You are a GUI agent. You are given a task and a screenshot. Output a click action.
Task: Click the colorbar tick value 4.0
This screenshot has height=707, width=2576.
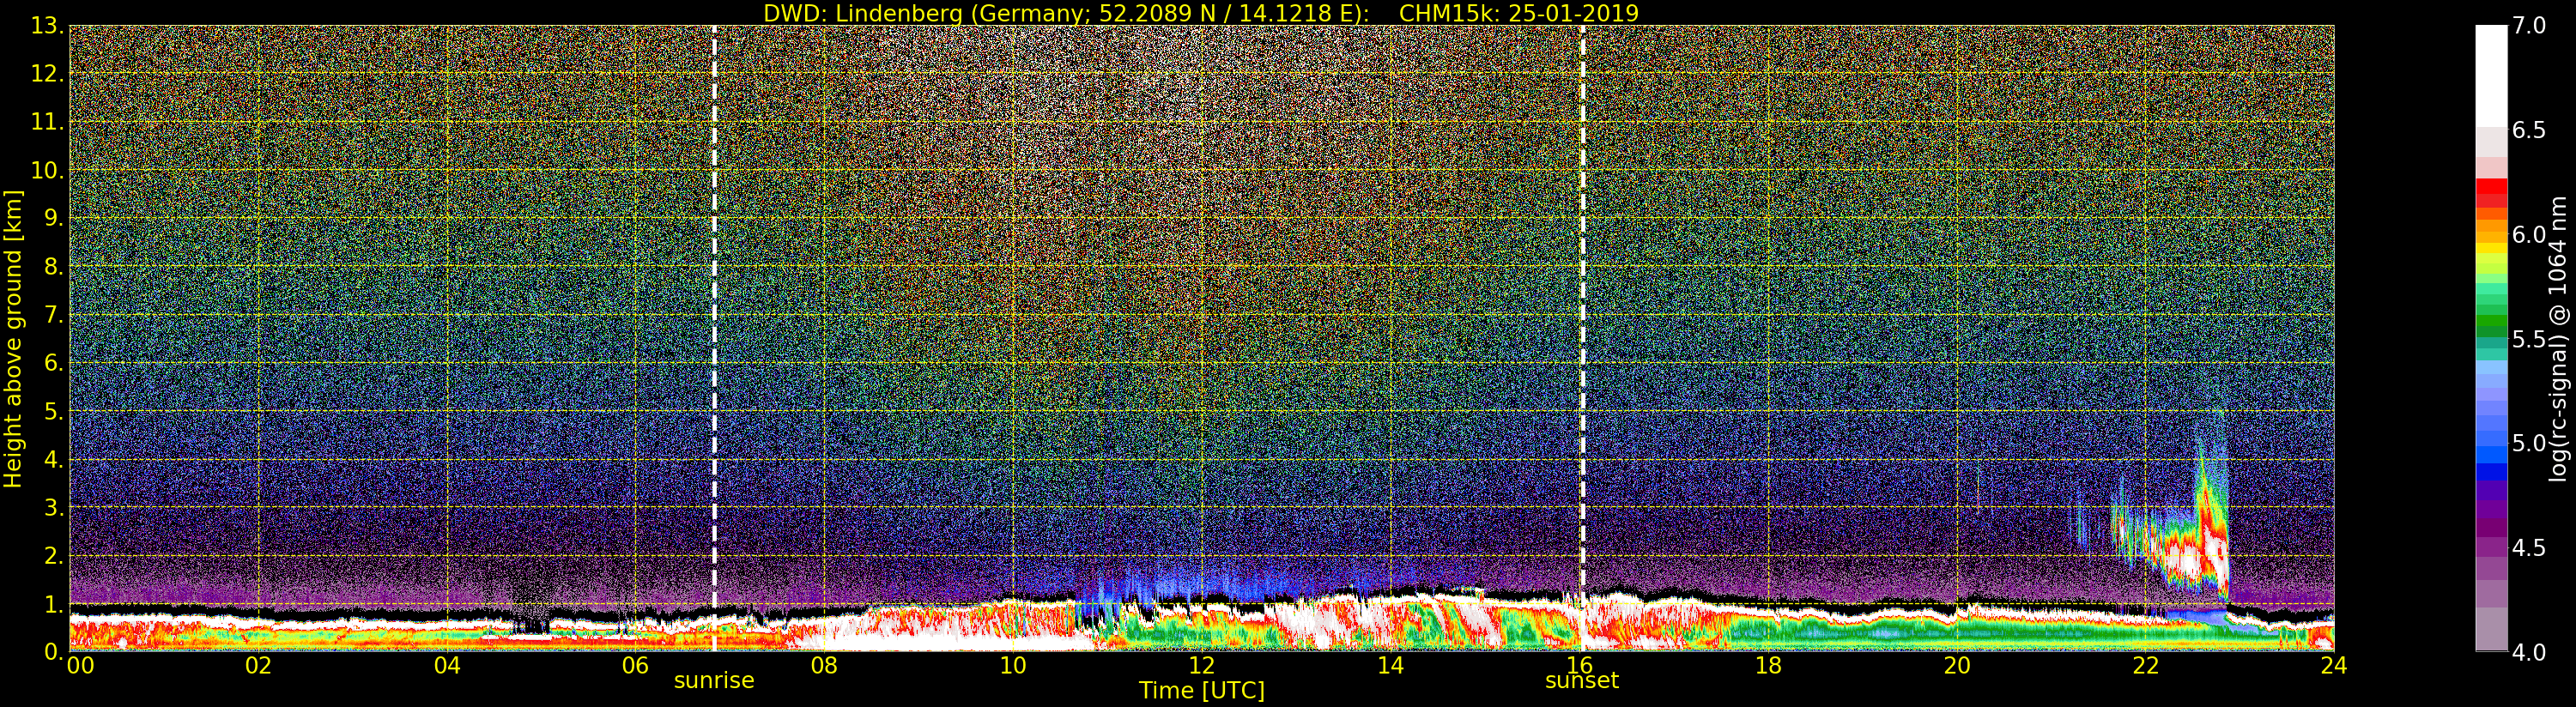point(2529,652)
